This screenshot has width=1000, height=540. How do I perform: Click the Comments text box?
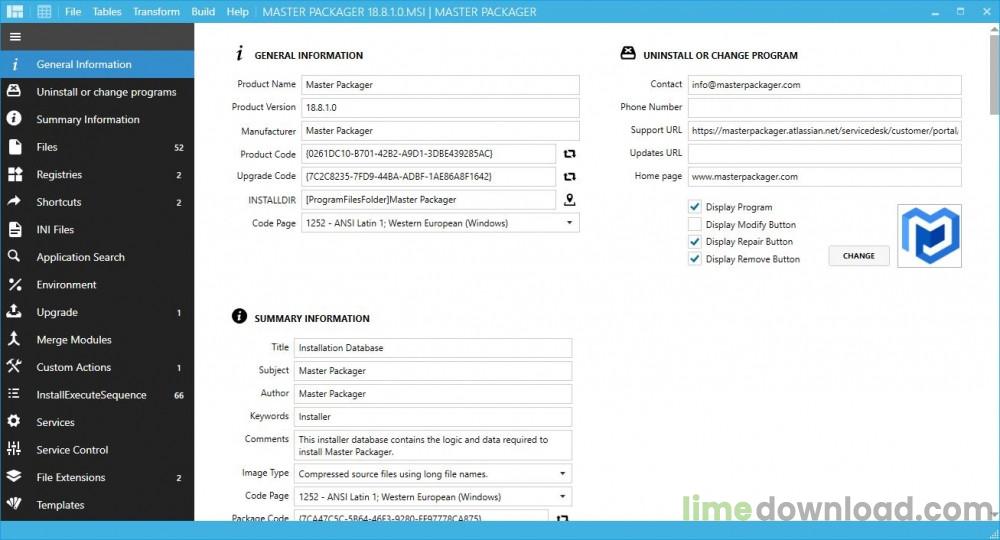coord(433,445)
